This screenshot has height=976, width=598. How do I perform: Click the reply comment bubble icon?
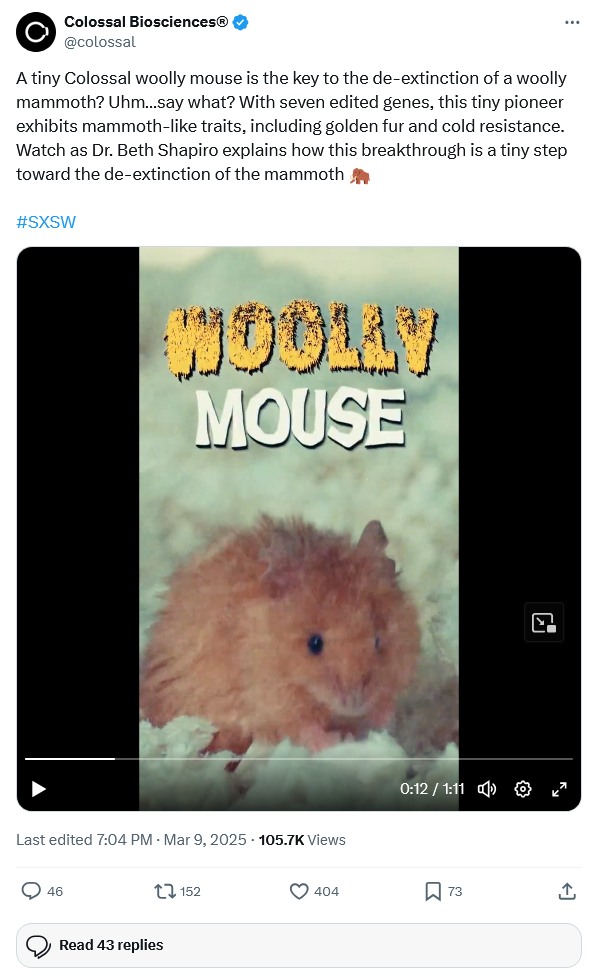coord(31,891)
